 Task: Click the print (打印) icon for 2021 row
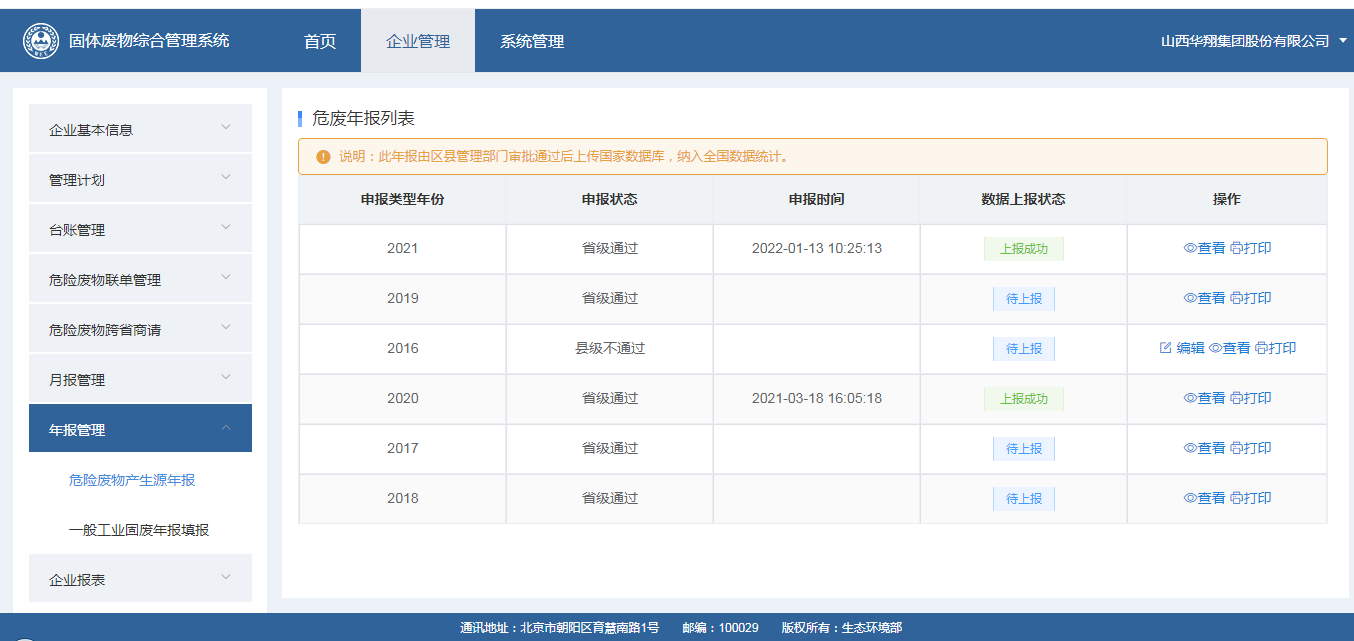click(x=1236, y=248)
